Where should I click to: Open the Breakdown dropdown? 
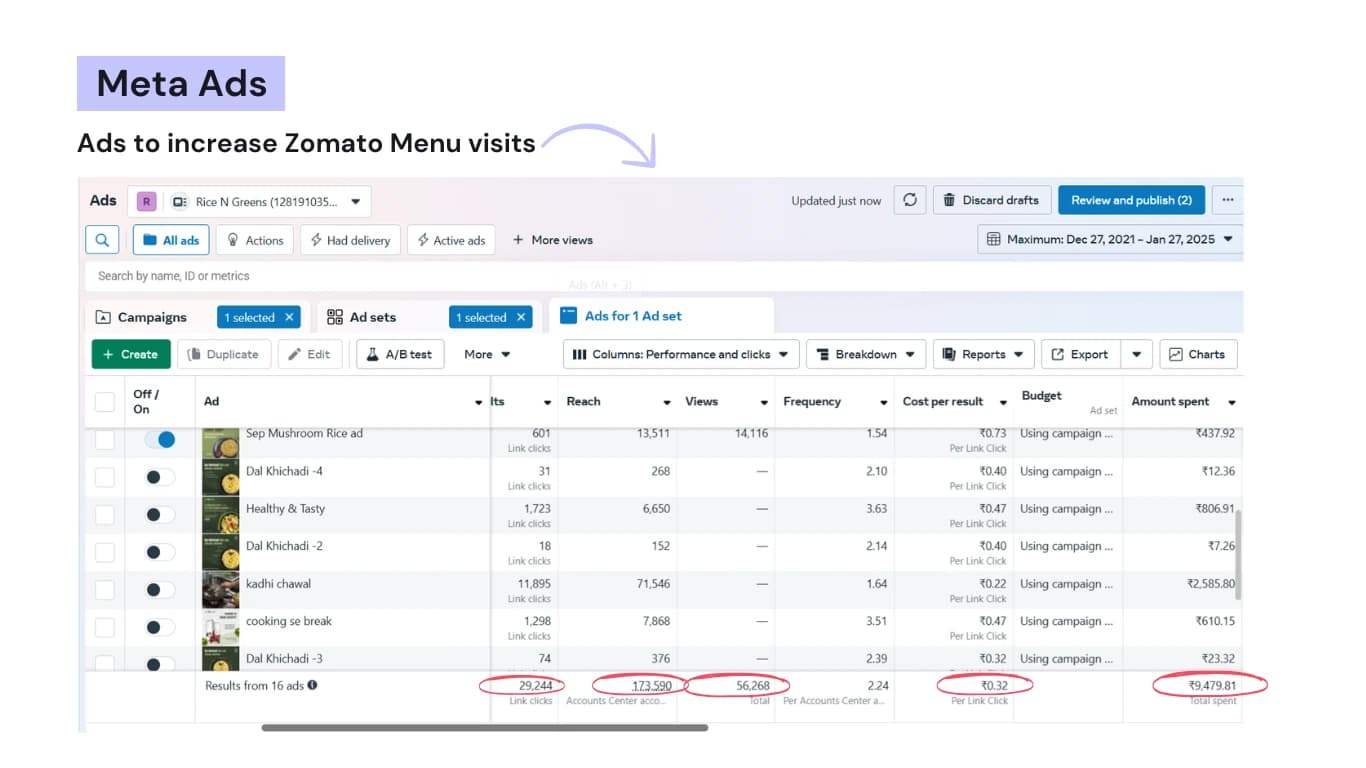866,354
